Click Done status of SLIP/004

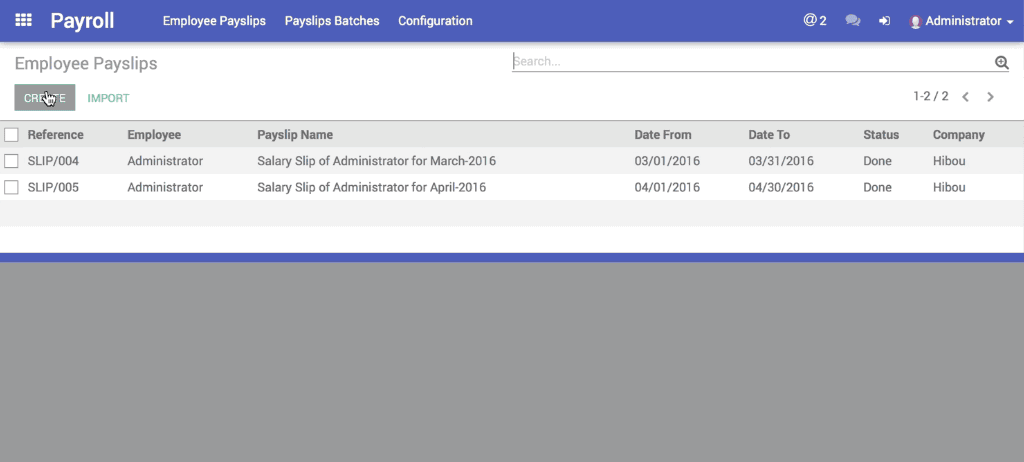pos(877,161)
